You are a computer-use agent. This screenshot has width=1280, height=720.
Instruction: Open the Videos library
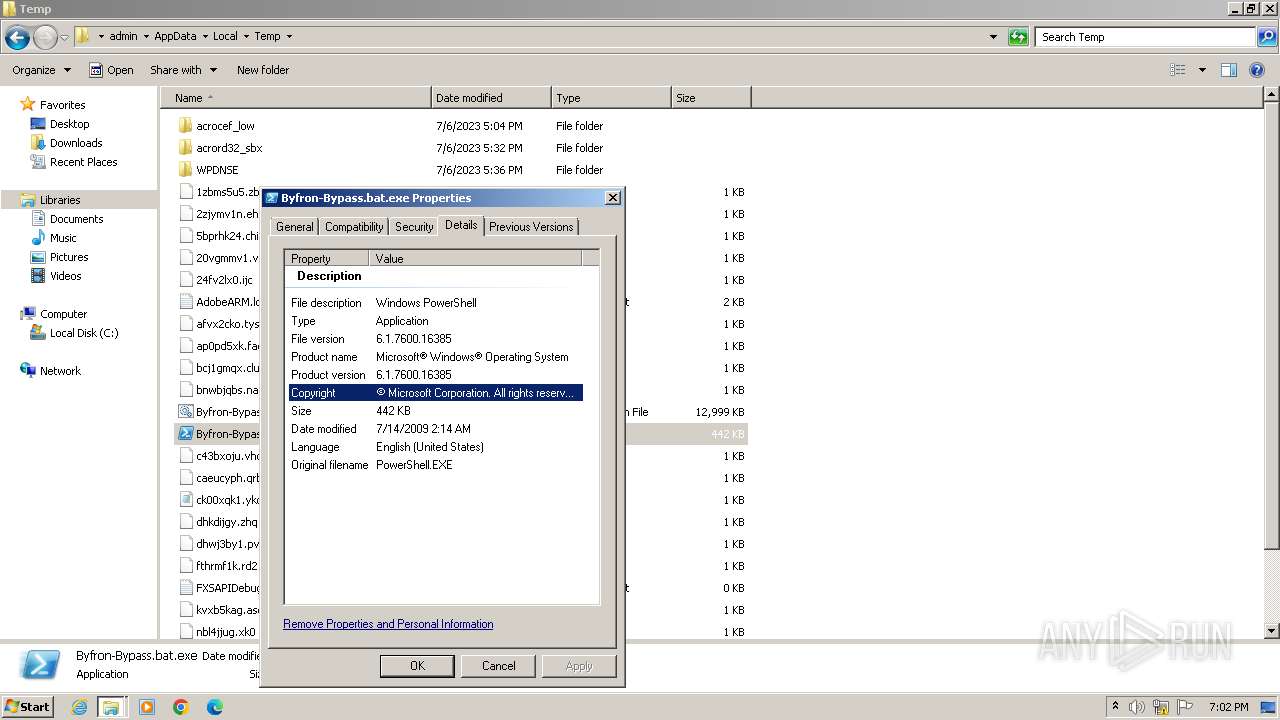[65, 276]
